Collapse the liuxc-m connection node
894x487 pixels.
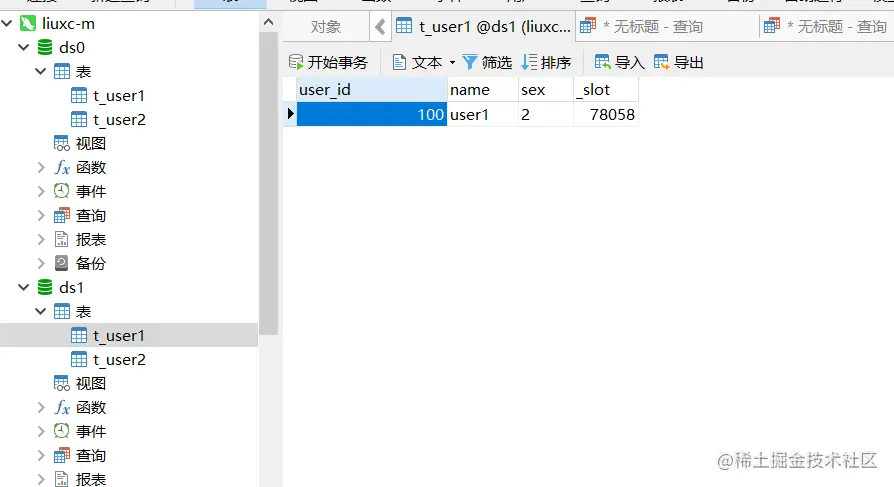[7, 23]
